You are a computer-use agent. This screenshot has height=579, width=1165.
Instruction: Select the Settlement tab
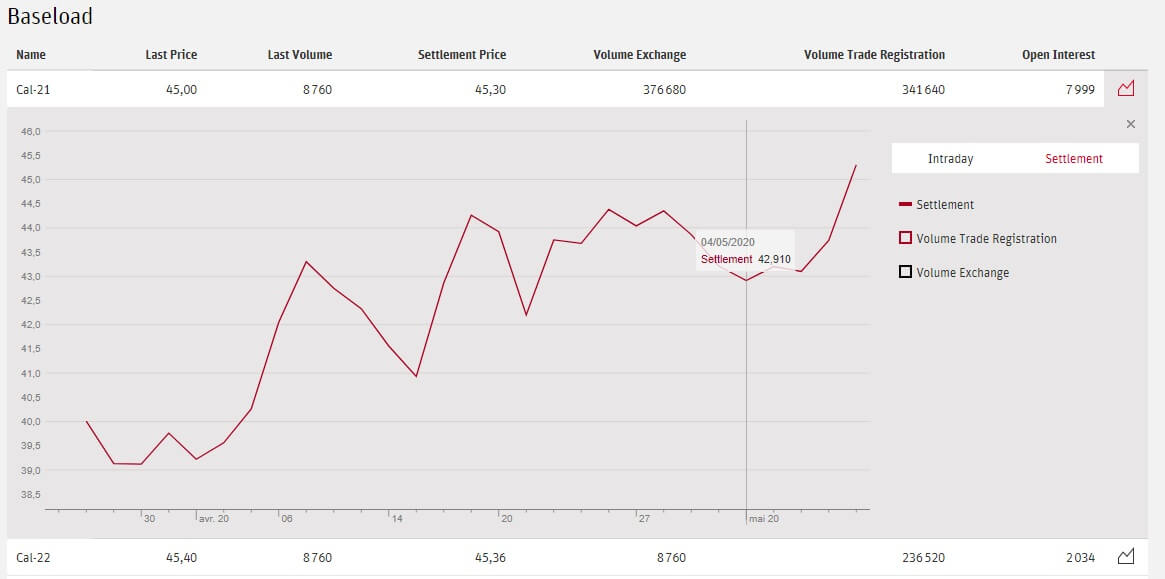1073,158
